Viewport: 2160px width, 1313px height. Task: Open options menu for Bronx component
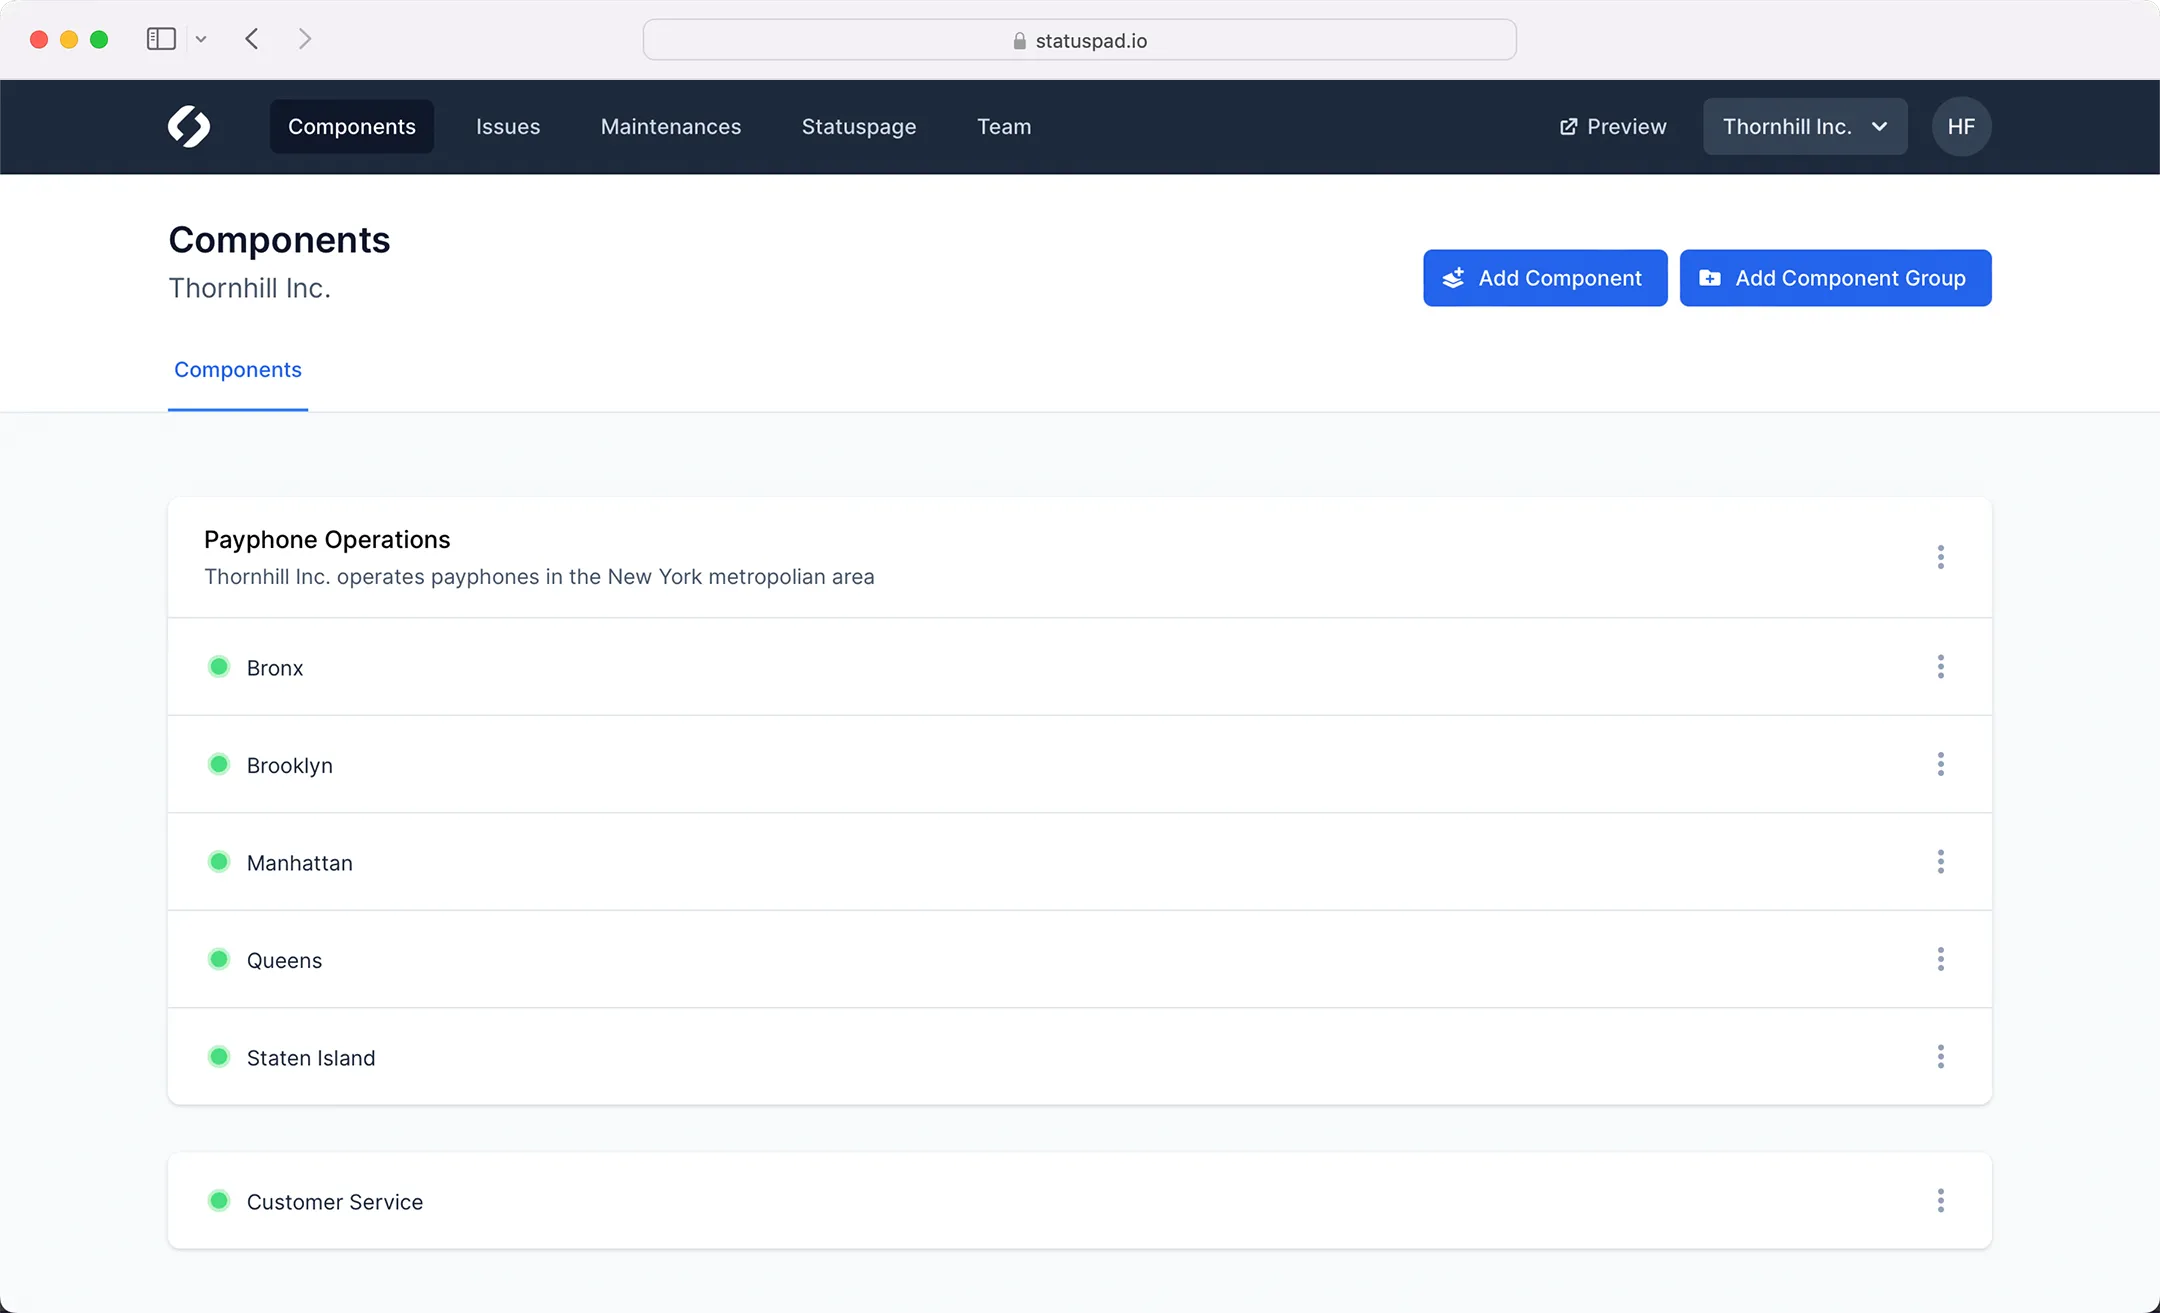point(1941,667)
